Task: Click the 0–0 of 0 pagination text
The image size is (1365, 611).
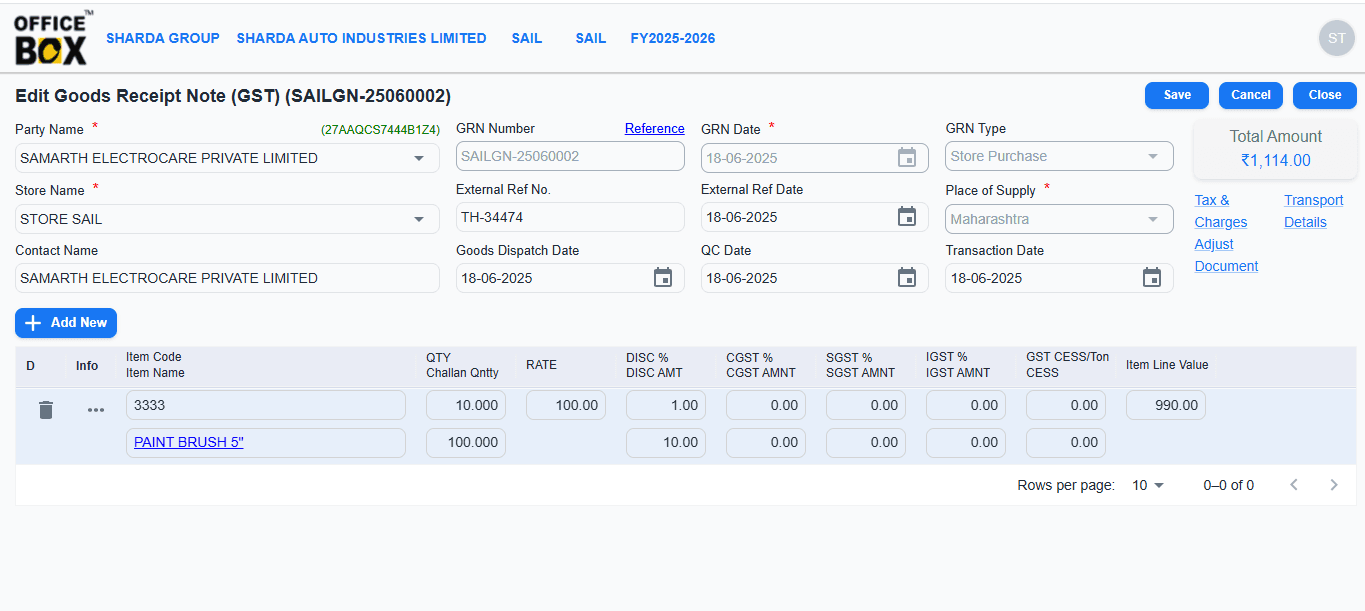Action: click(x=1229, y=485)
